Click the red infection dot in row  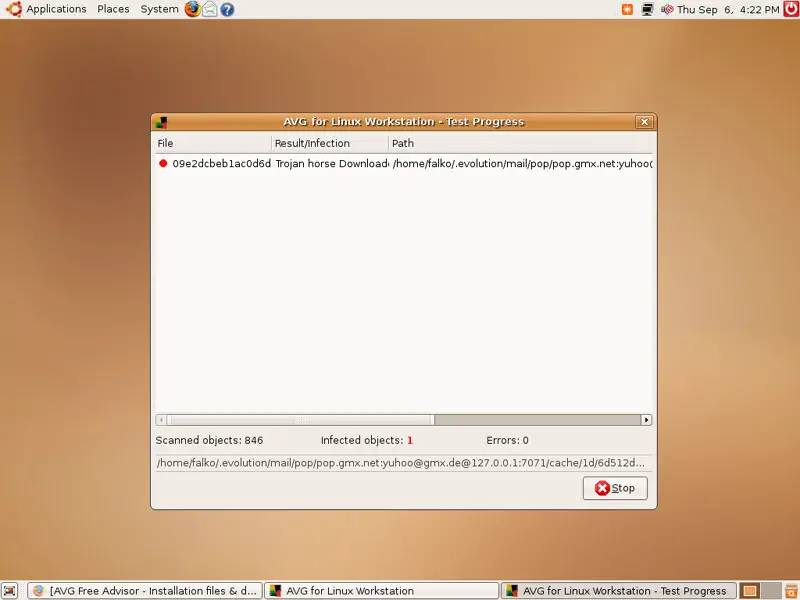click(x=163, y=163)
